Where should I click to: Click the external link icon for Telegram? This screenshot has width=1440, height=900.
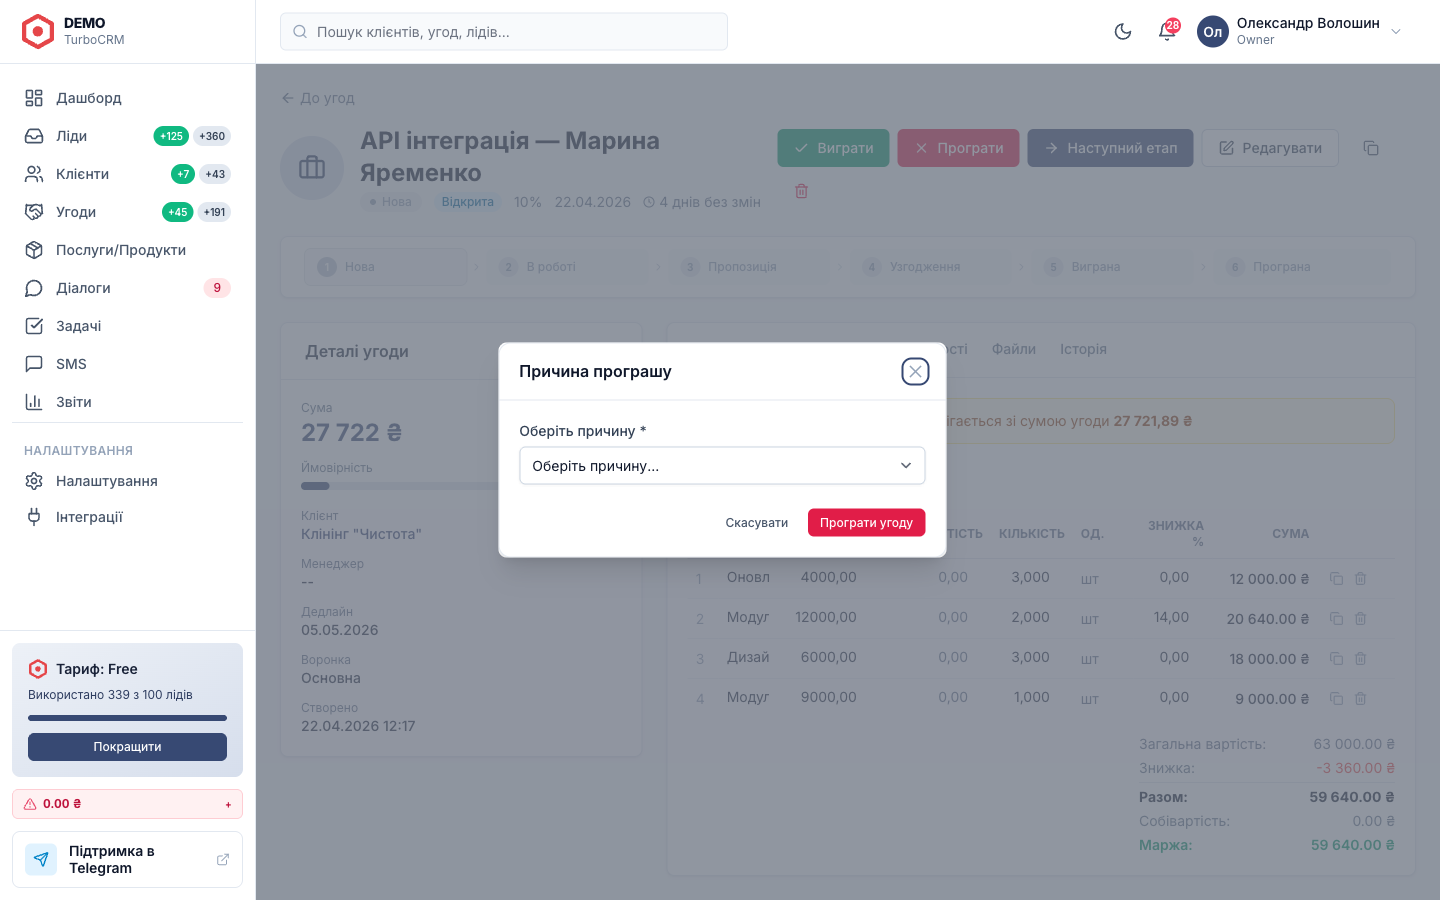click(x=223, y=860)
